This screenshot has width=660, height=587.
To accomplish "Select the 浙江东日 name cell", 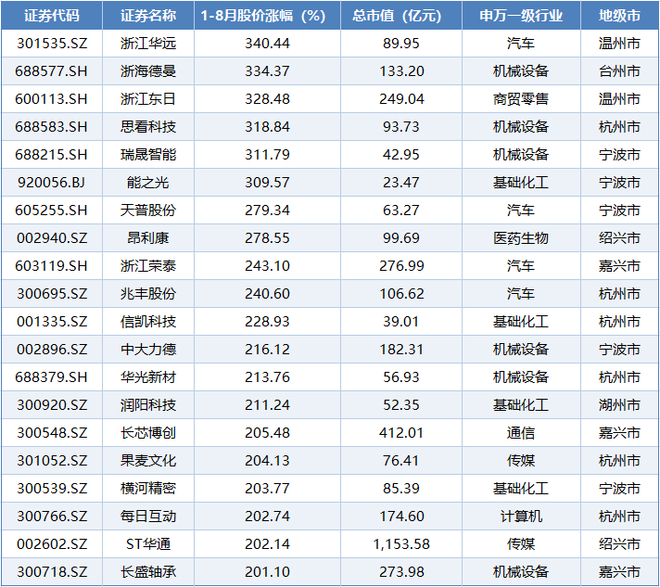I will point(148,100).
